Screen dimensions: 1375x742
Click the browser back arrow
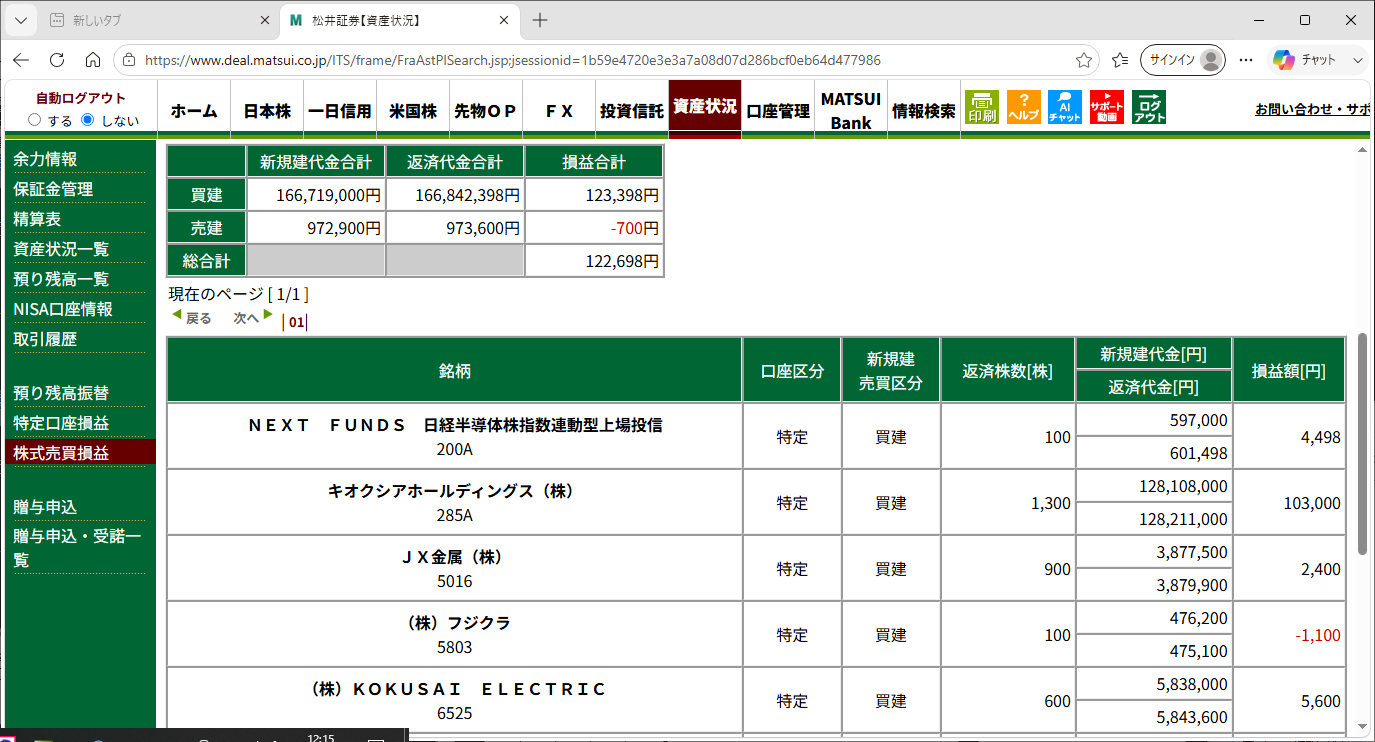21,60
